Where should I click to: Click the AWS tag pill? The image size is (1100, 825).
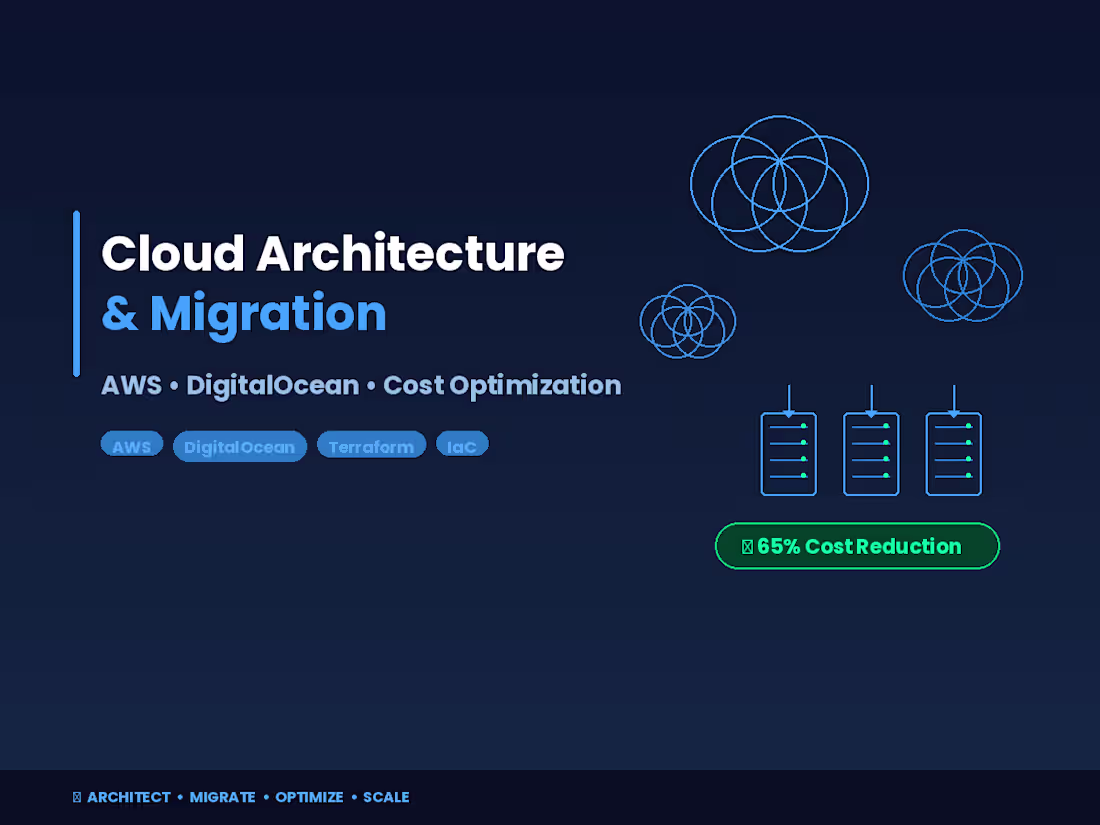[132, 445]
